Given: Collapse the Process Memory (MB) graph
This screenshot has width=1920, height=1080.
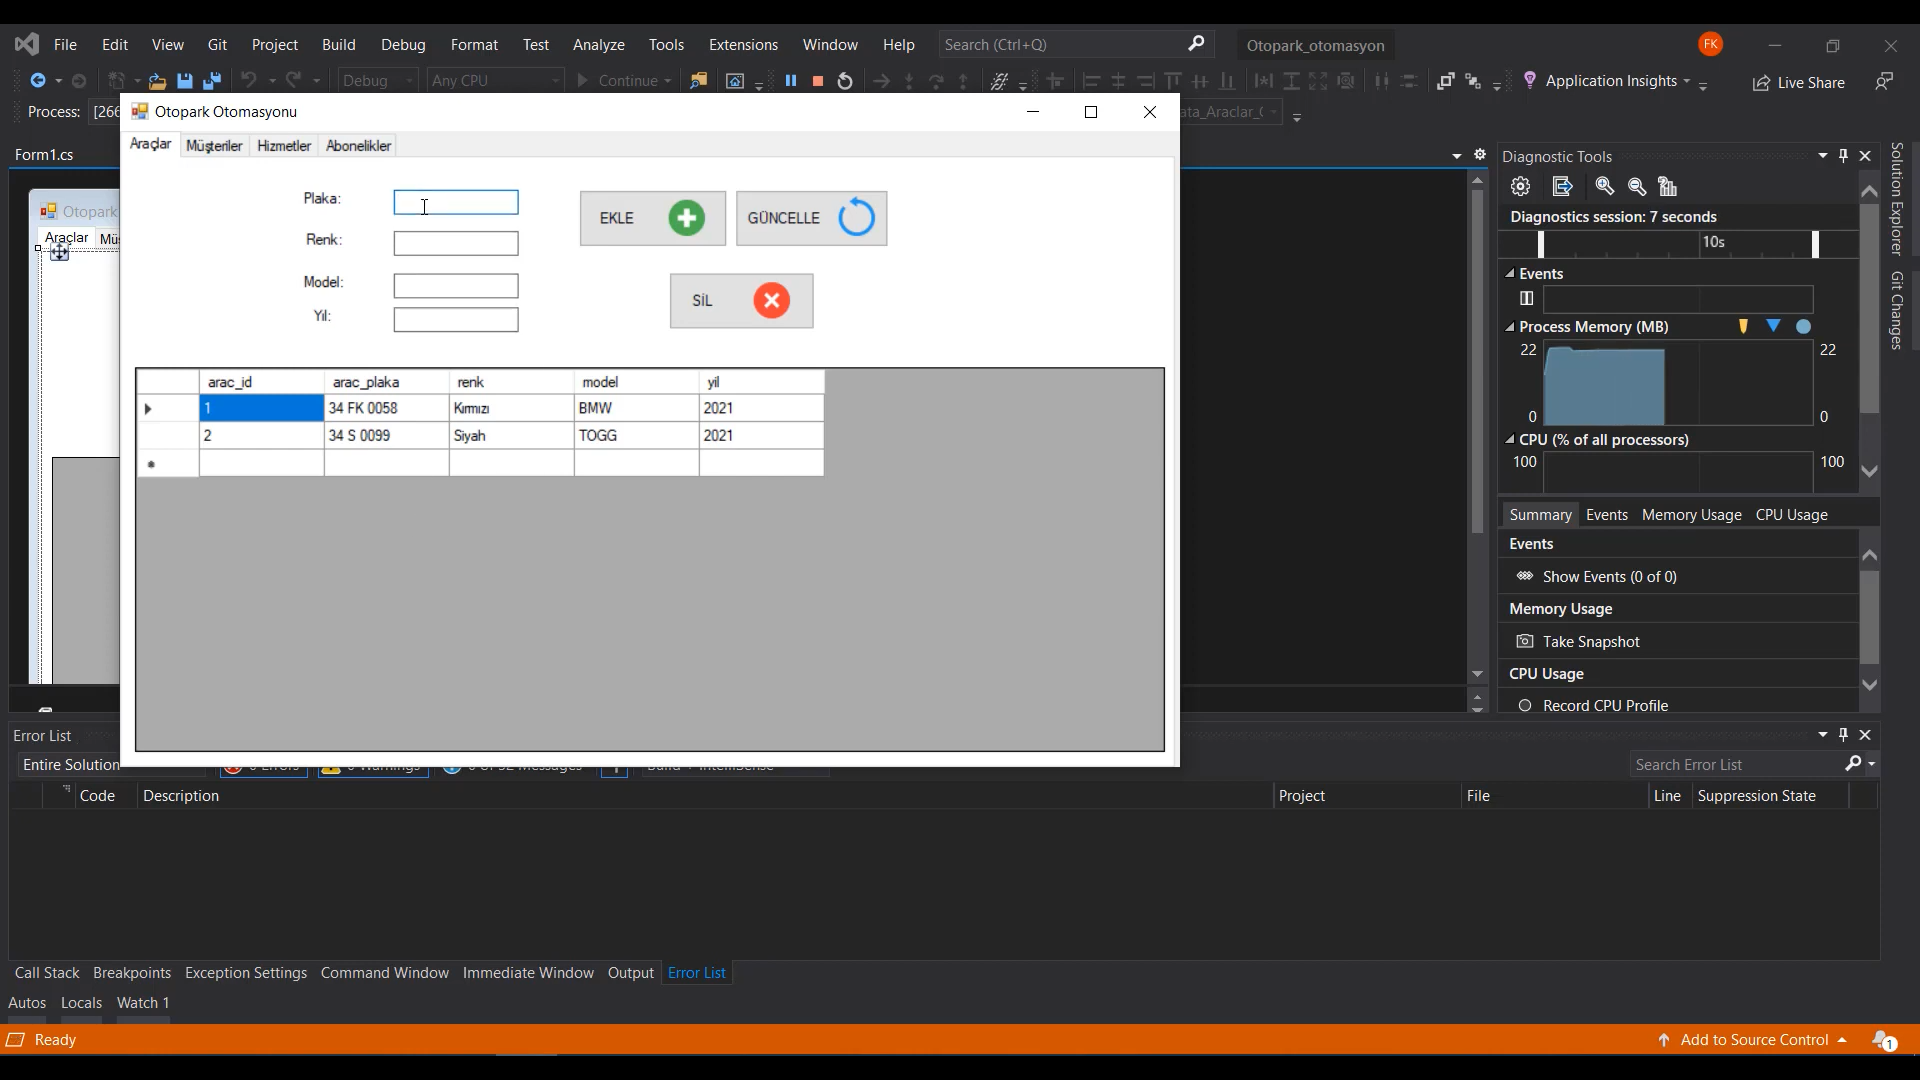Looking at the screenshot, I should click(x=1510, y=327).
